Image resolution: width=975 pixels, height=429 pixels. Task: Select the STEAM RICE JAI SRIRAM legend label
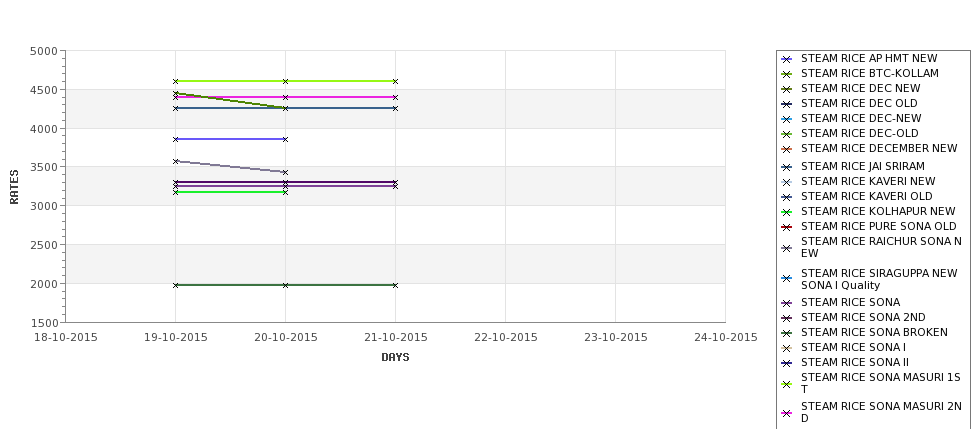862,166
